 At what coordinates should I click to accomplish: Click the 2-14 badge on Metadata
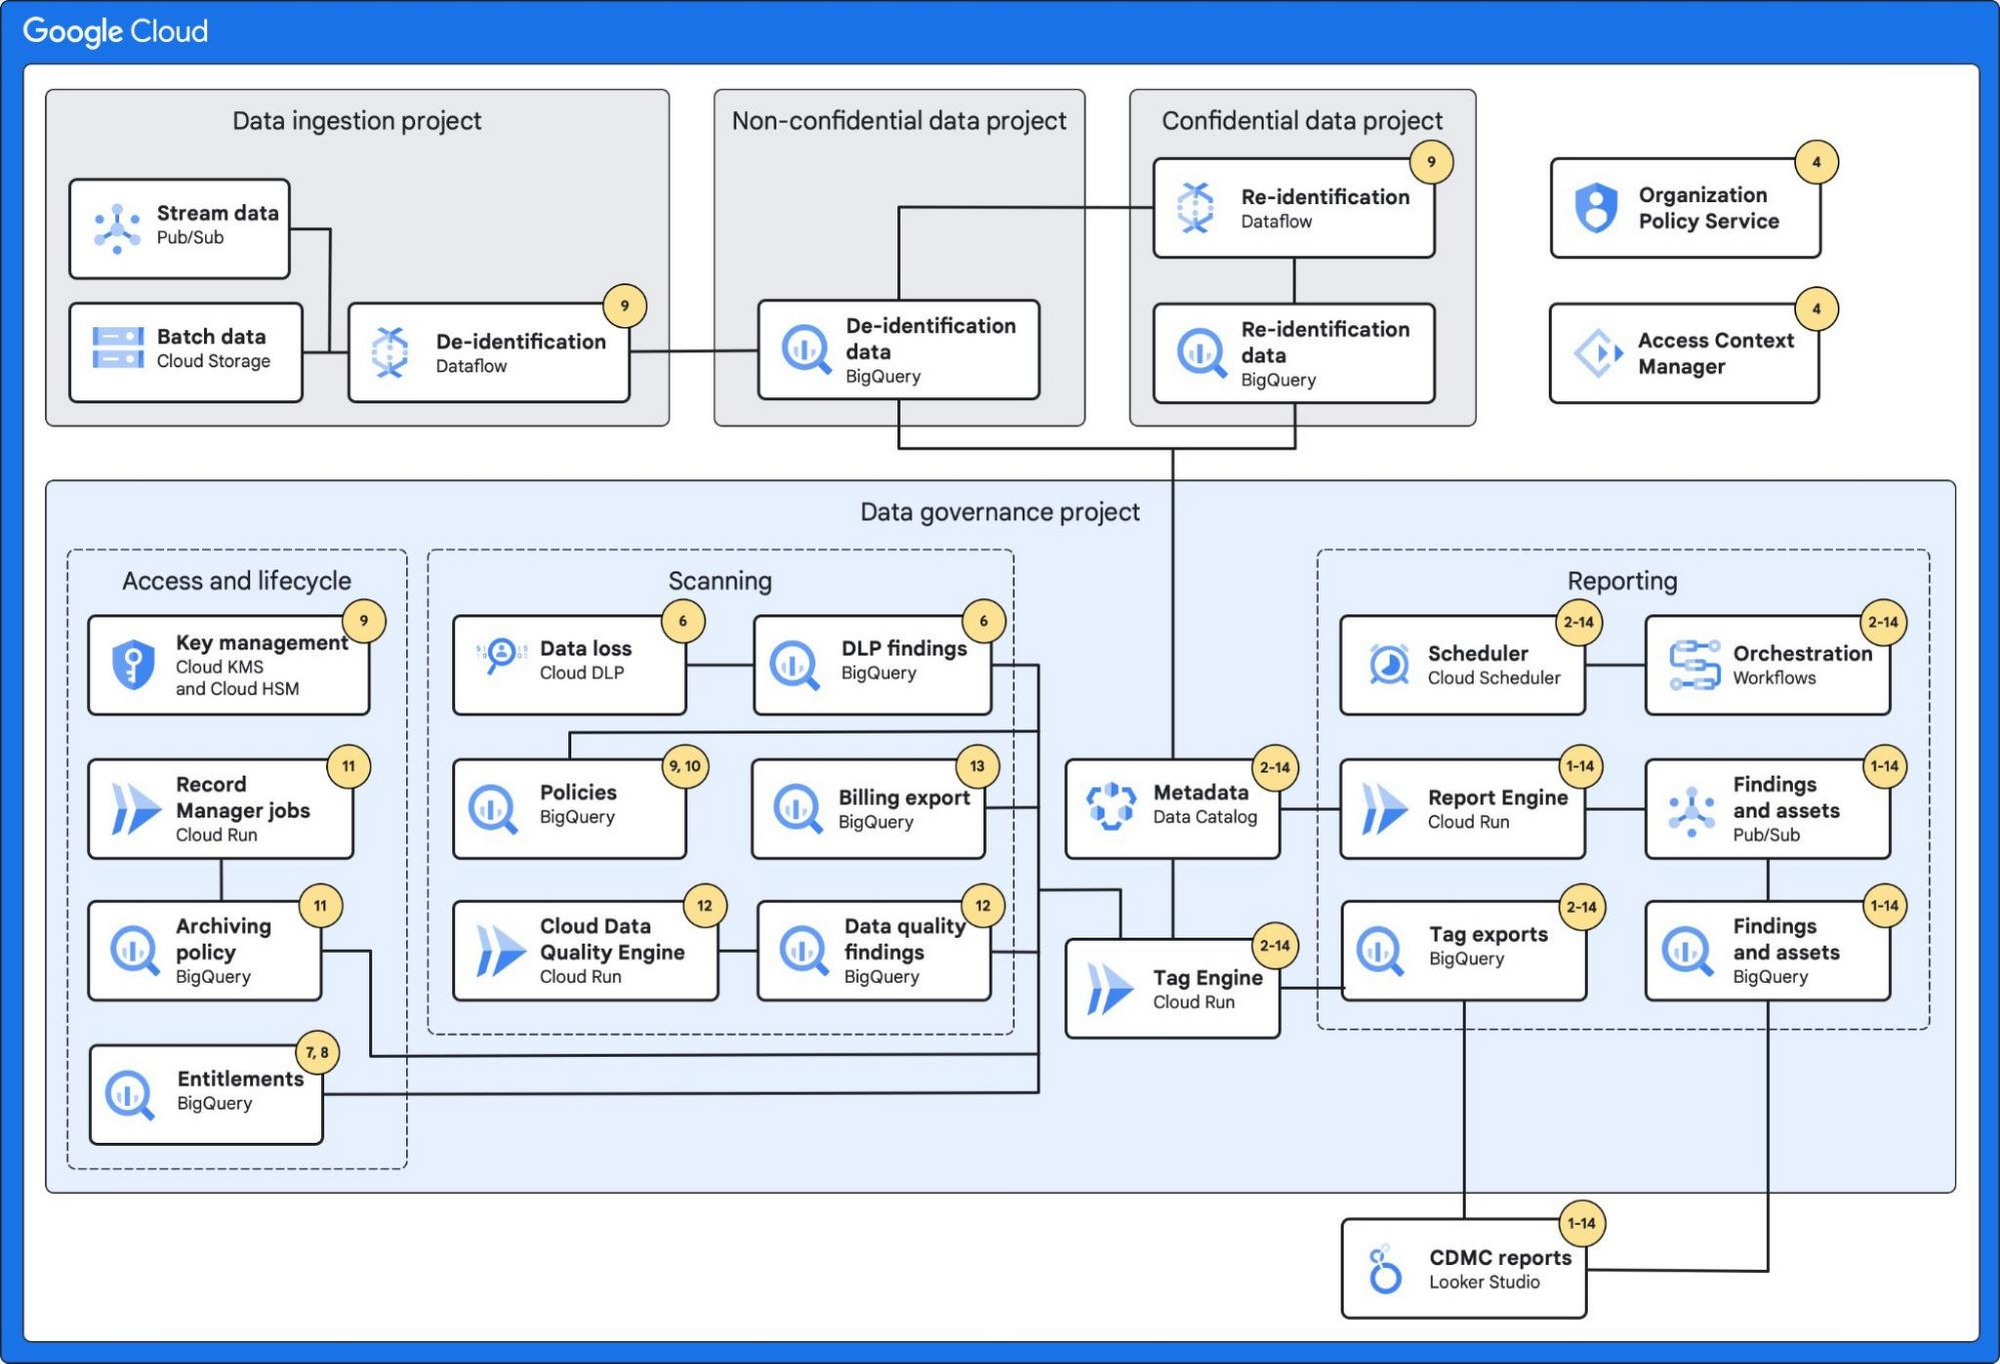(1275, 768)
